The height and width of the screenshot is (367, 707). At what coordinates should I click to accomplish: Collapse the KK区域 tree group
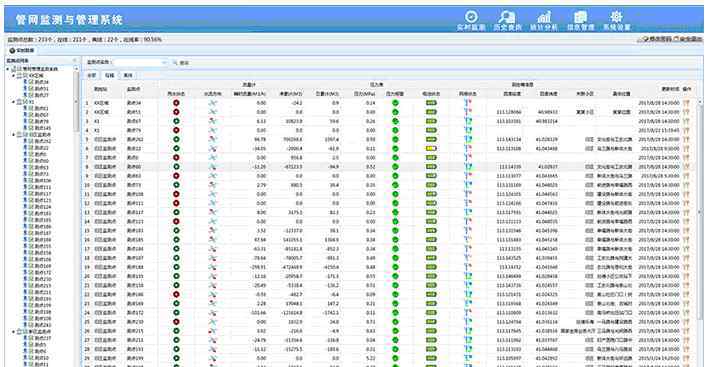click(x=14, y=76)
